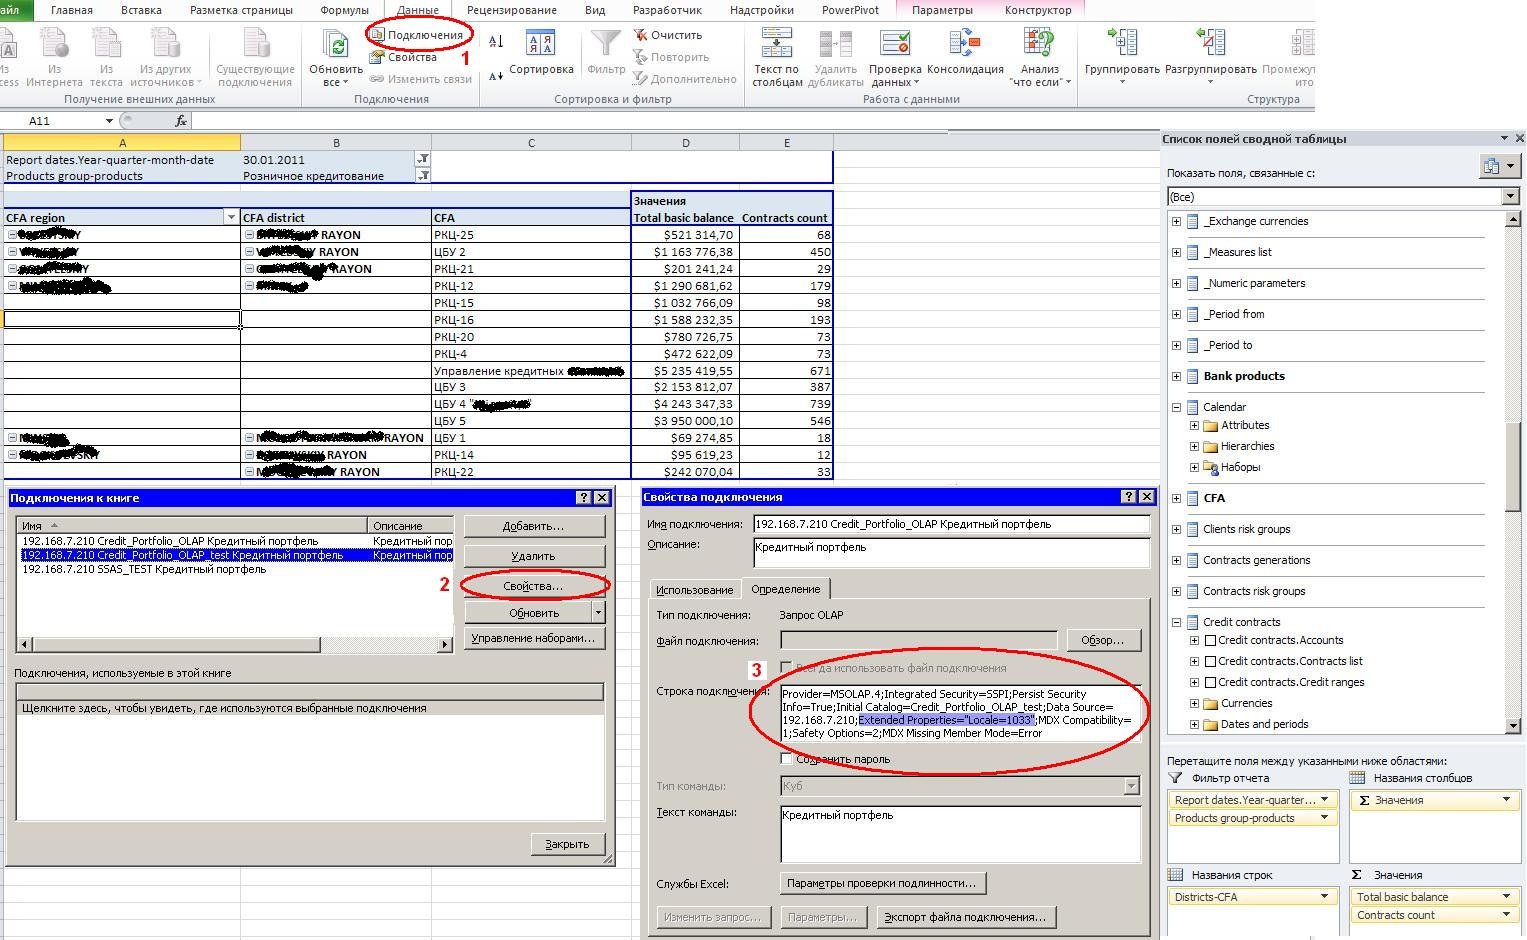Viewport: 1527px width, 940px height.
Task: Click the help button of the connection properties dialog
Action: pyautogui.click(x=1129, y=497)
